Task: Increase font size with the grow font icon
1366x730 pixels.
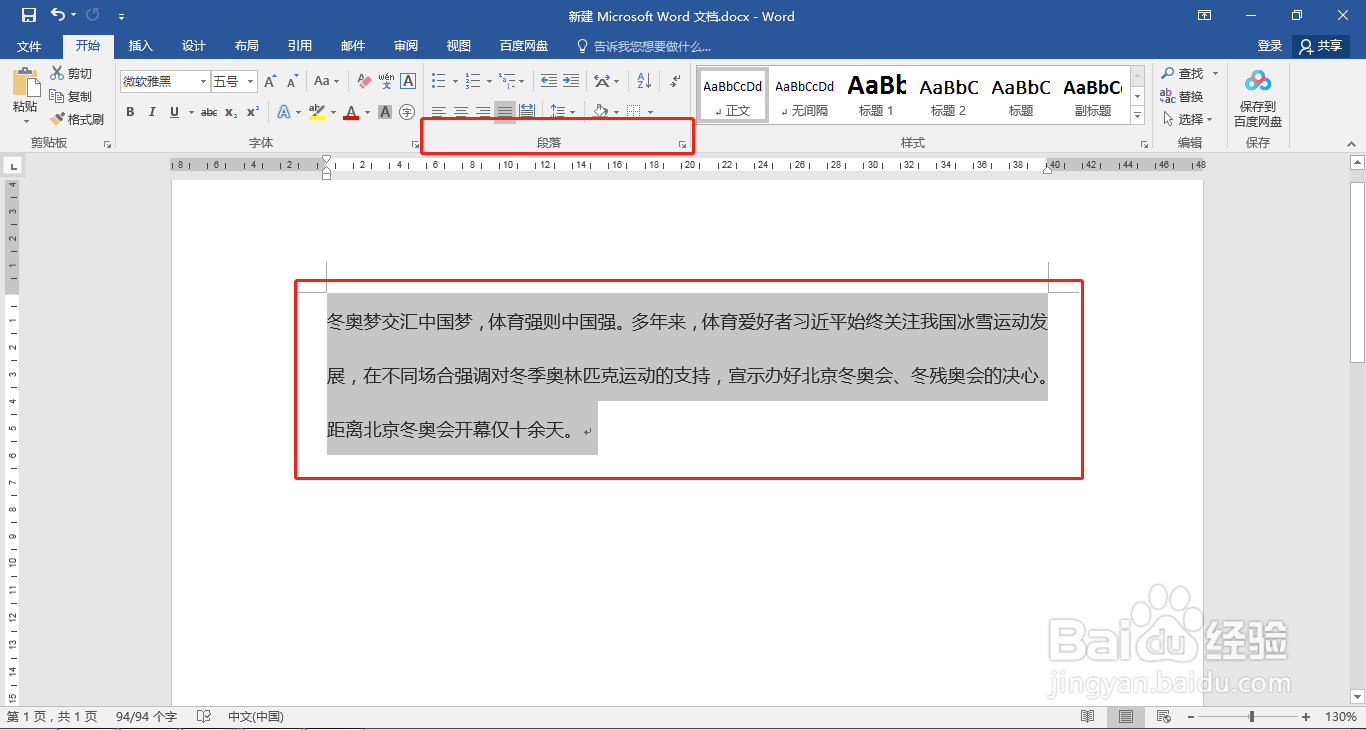Action: [x=270, y=81]
